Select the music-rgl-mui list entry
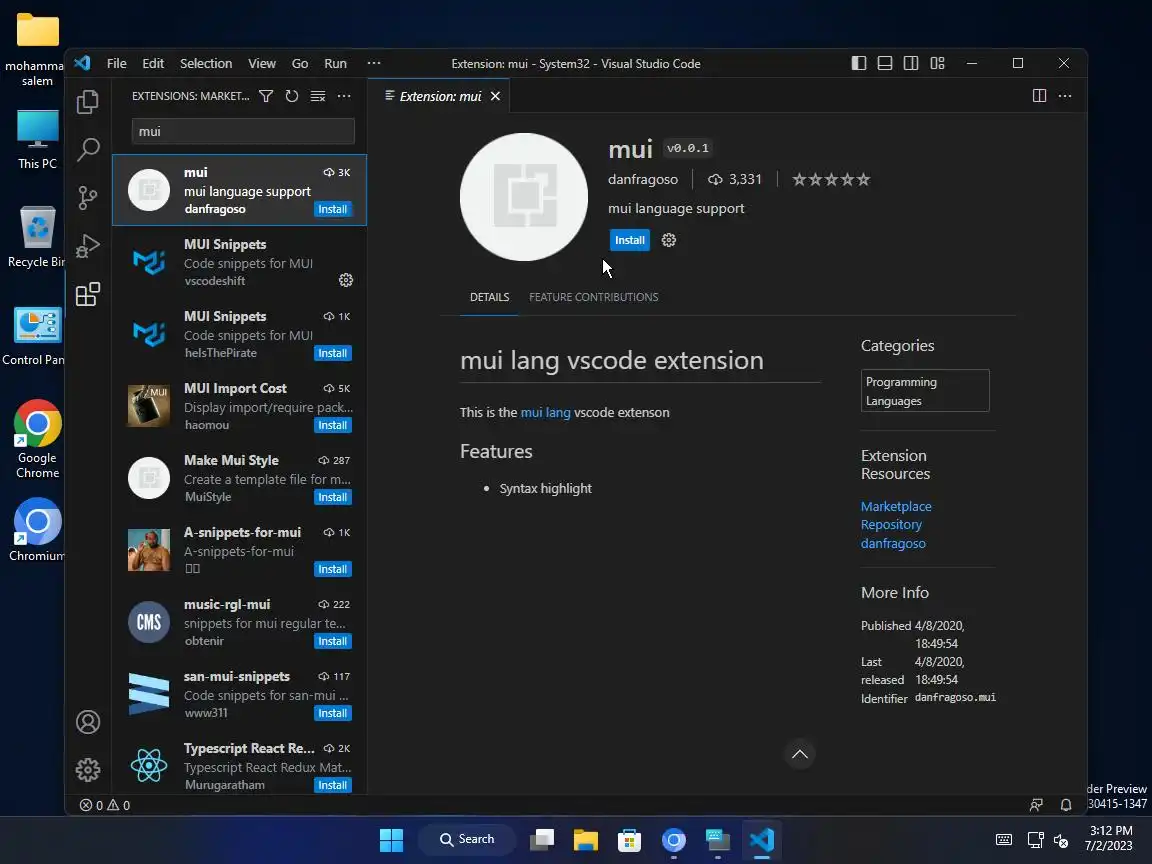The height and width of the screenshot is (864, 1152). (x=240, y=622)
